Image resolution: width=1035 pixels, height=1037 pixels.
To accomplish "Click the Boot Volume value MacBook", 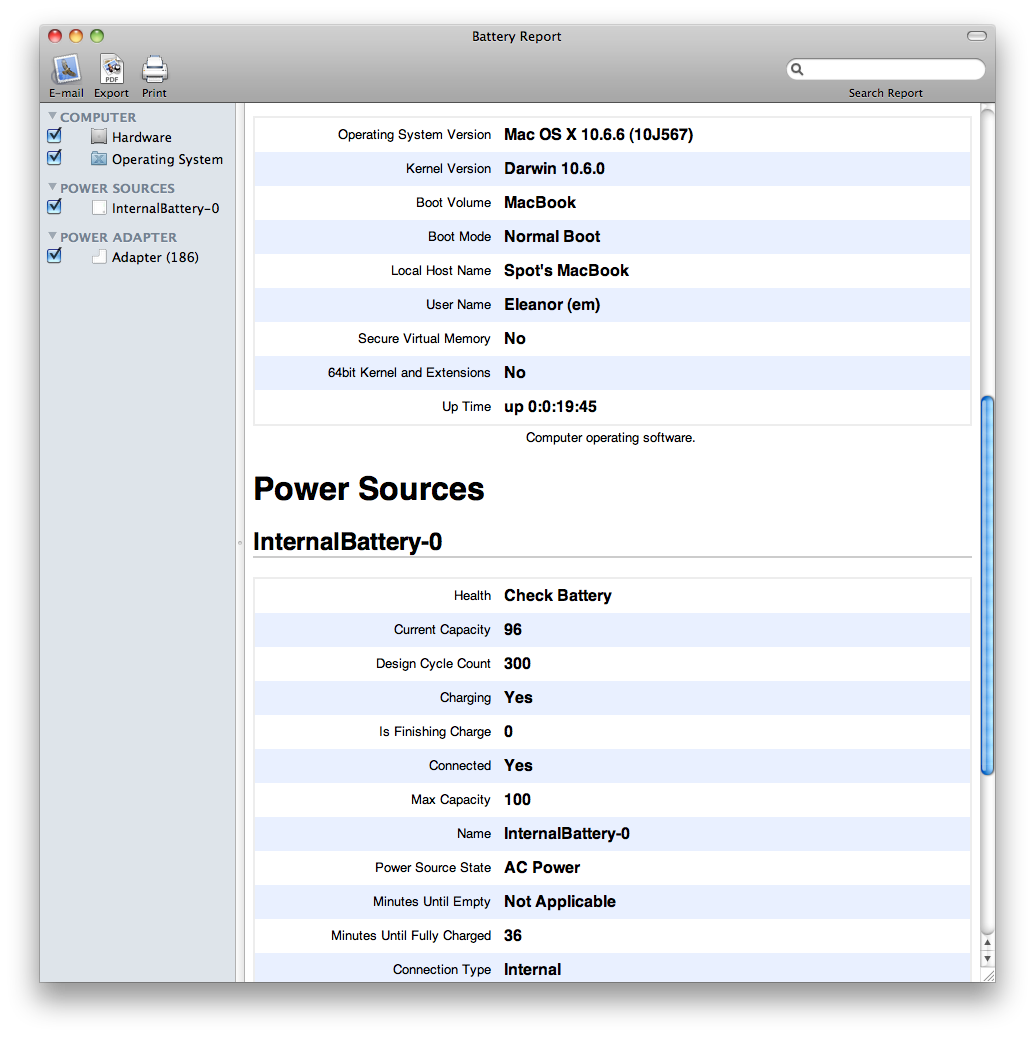I will pos(540,202).
